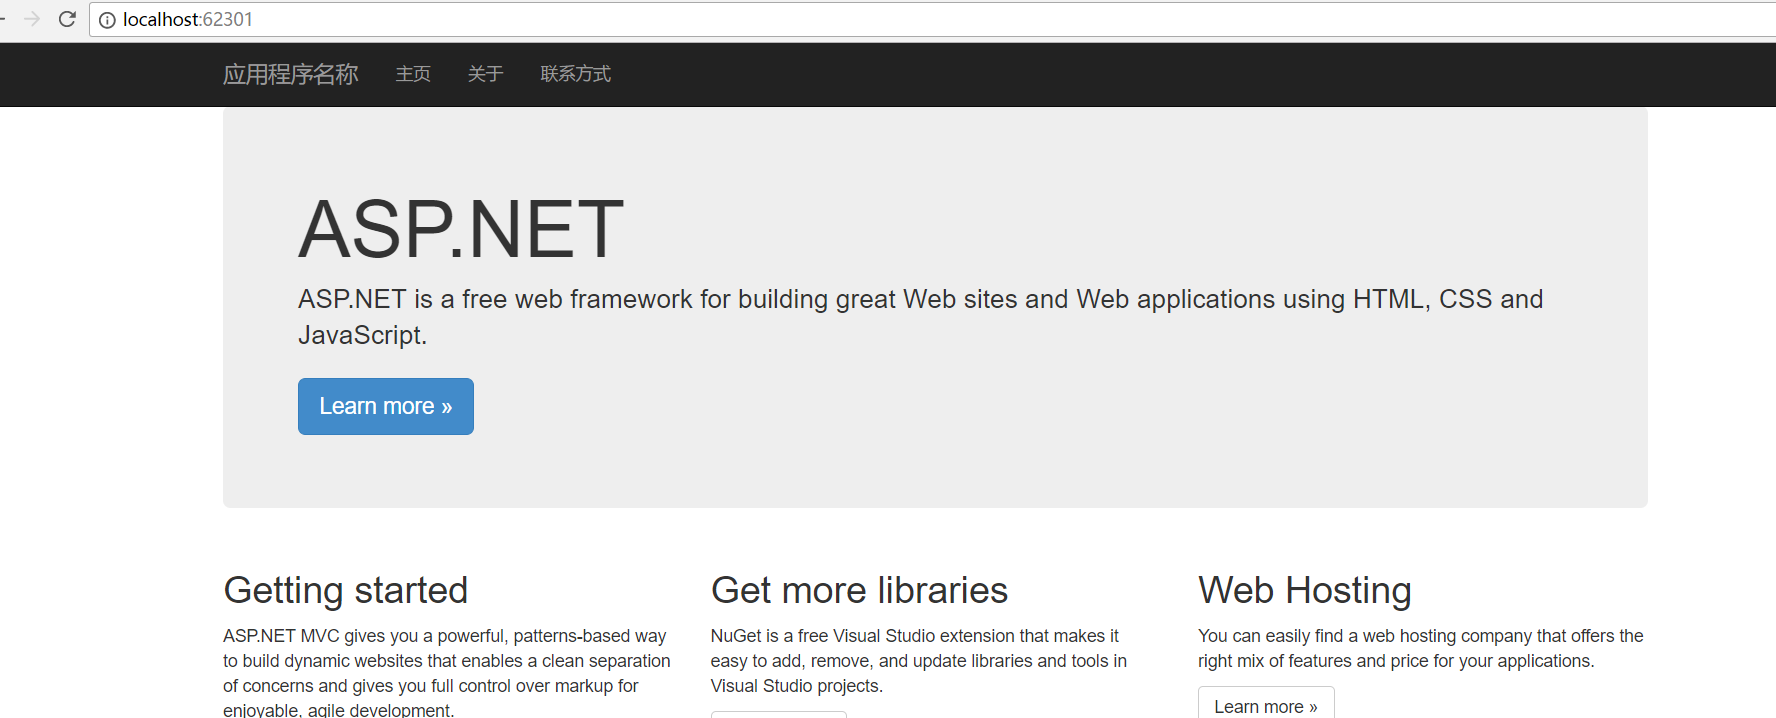Screen dimensions: 1776x718
Task: Click the ASP.NET large heading
Action: coord(461,229)
